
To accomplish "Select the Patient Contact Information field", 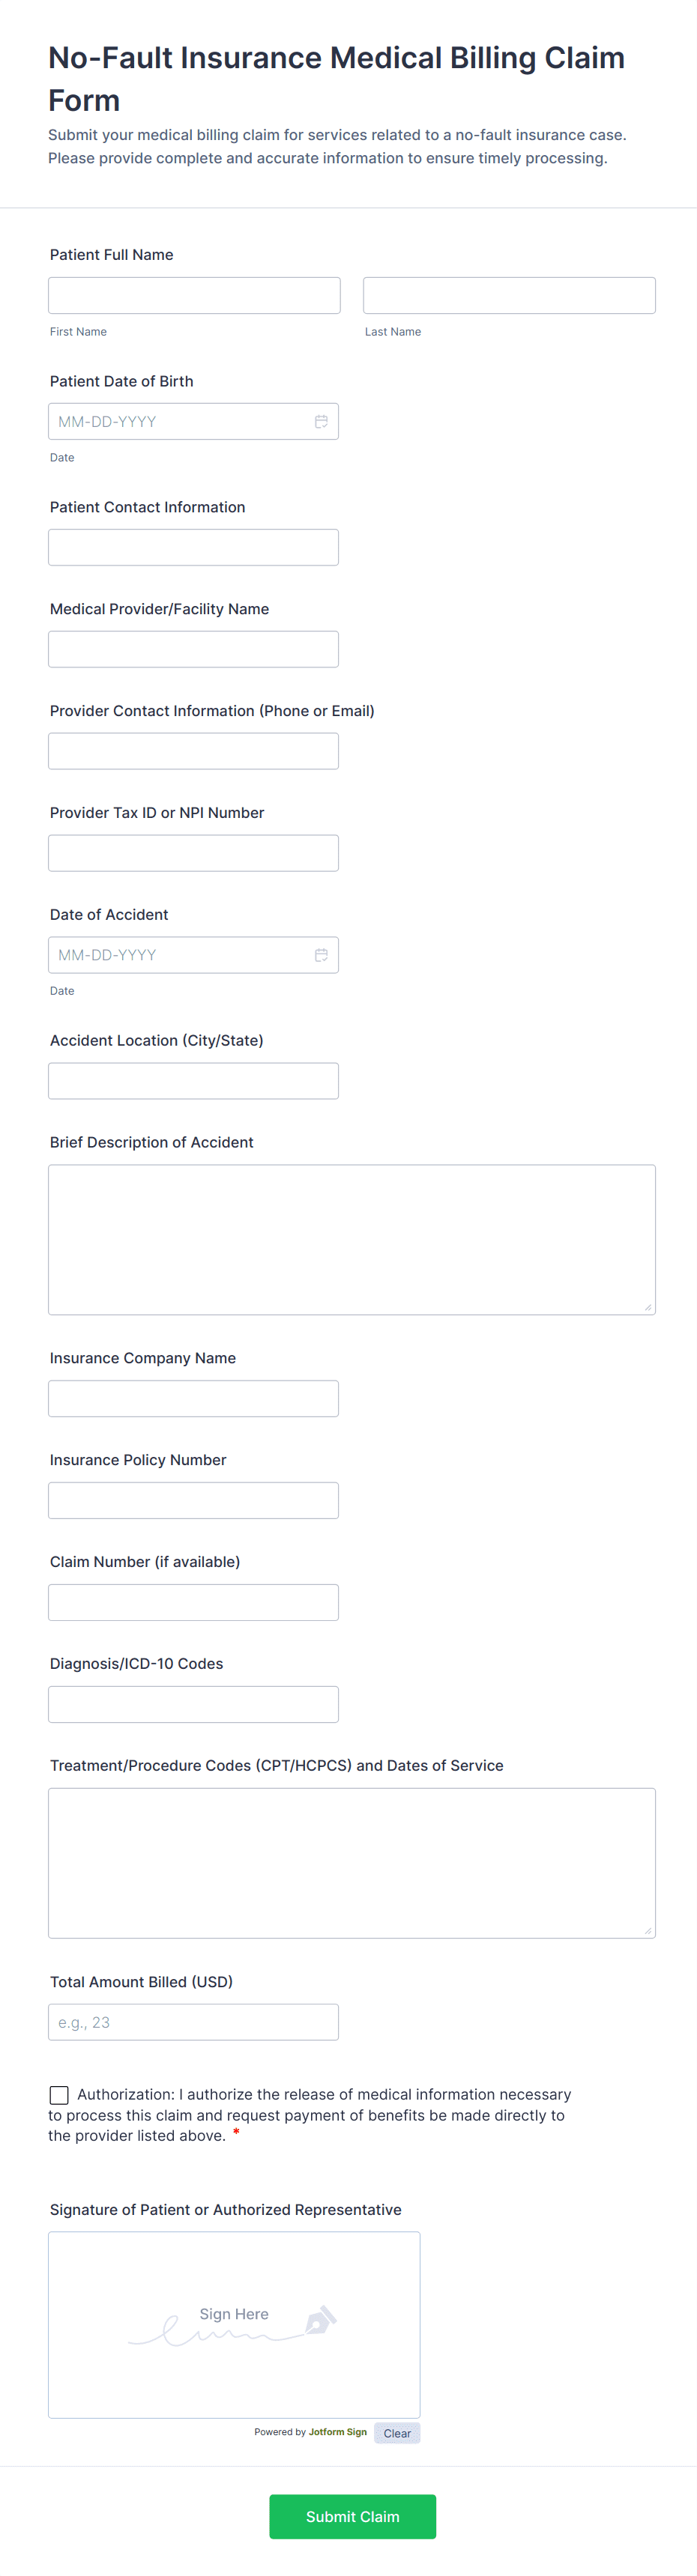I will click(x=193, y=548).
